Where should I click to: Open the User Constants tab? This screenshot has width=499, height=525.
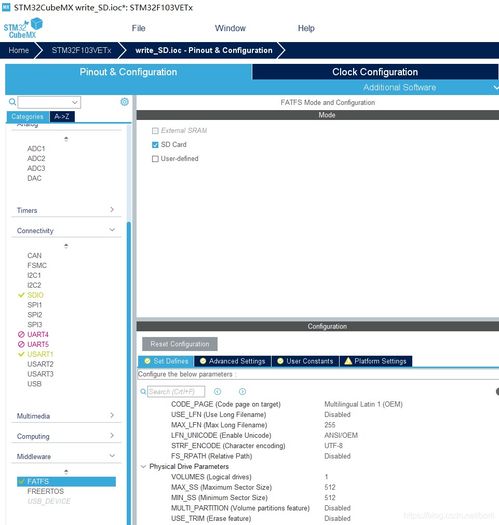pyautogui.click(x=305, y=361)
